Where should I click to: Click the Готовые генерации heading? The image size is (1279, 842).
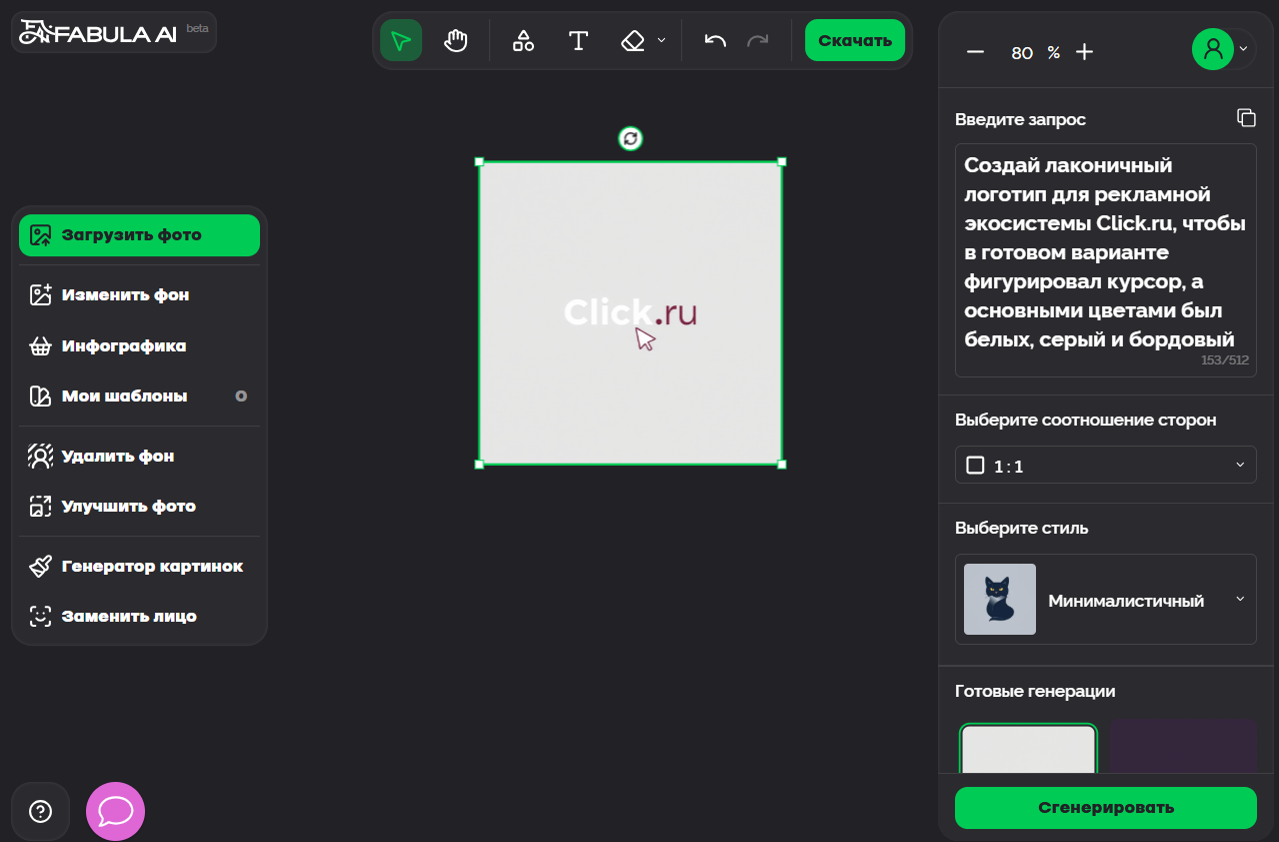pos(1035,691)
